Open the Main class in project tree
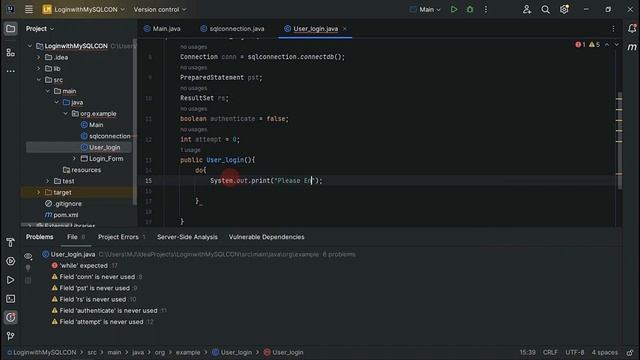The width and height of the screenshot is (640, 360). 92,125
